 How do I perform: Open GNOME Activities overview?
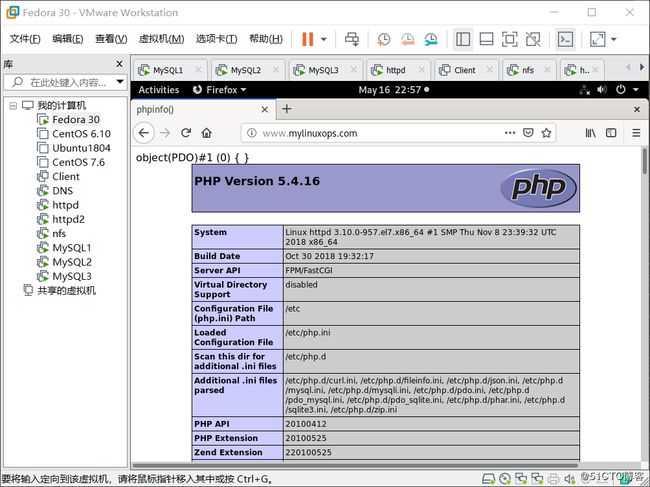[159, 90]
